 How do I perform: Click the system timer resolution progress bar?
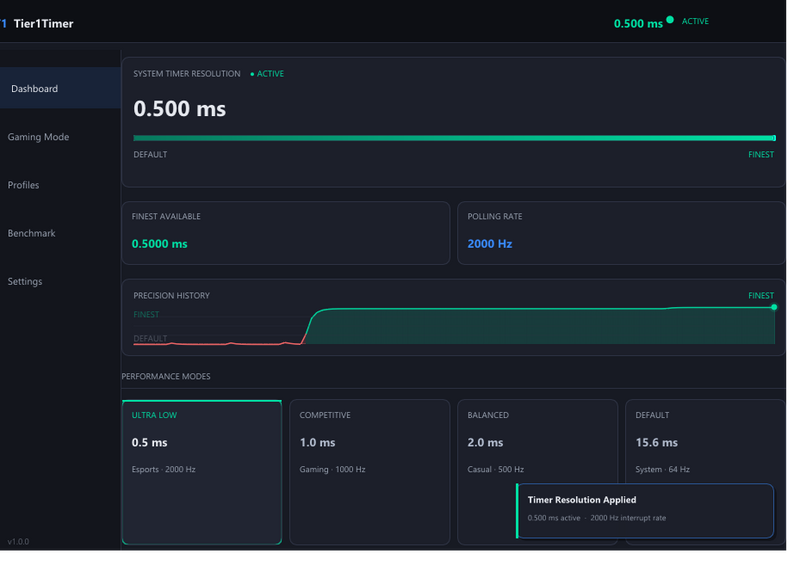tap(454, 138)
